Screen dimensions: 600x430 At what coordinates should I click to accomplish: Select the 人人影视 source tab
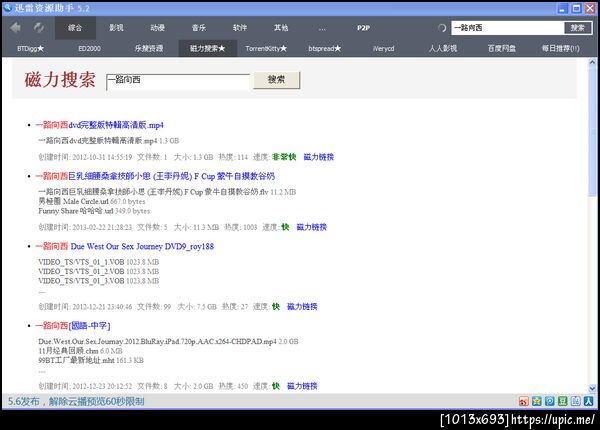(x=443, y=49)
